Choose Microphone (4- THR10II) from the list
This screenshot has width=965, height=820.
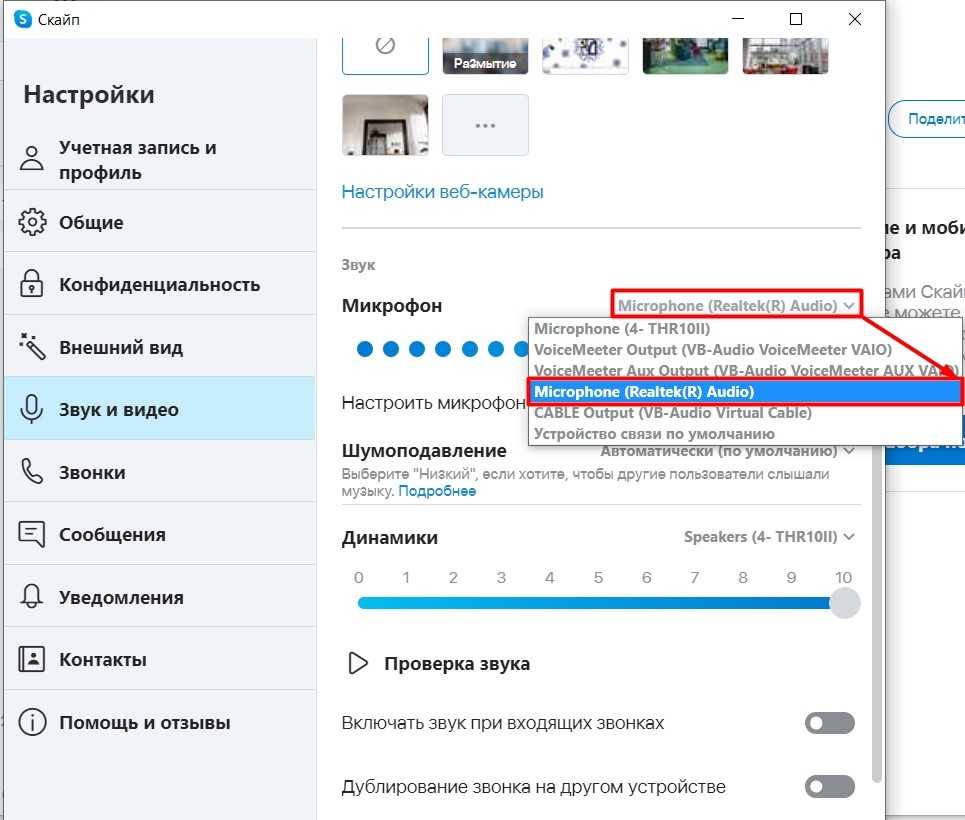pyautogui.click(x=745, y=329)
